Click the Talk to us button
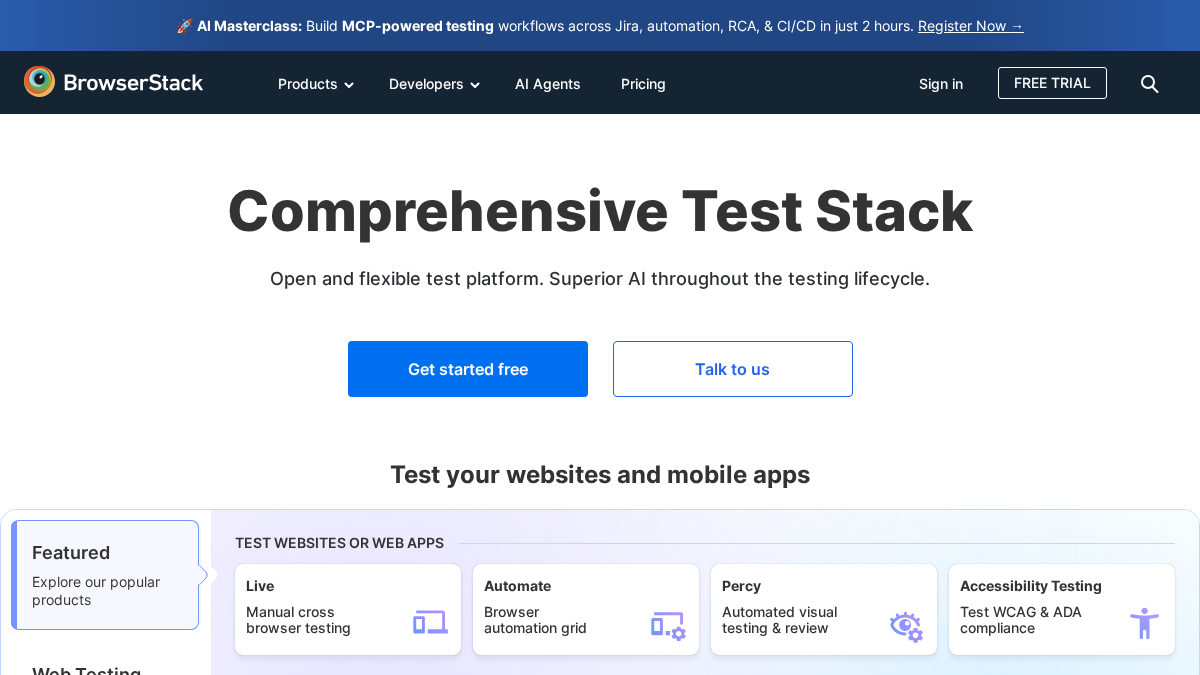Screen dimensions: 1200x675 click(733, 369)
